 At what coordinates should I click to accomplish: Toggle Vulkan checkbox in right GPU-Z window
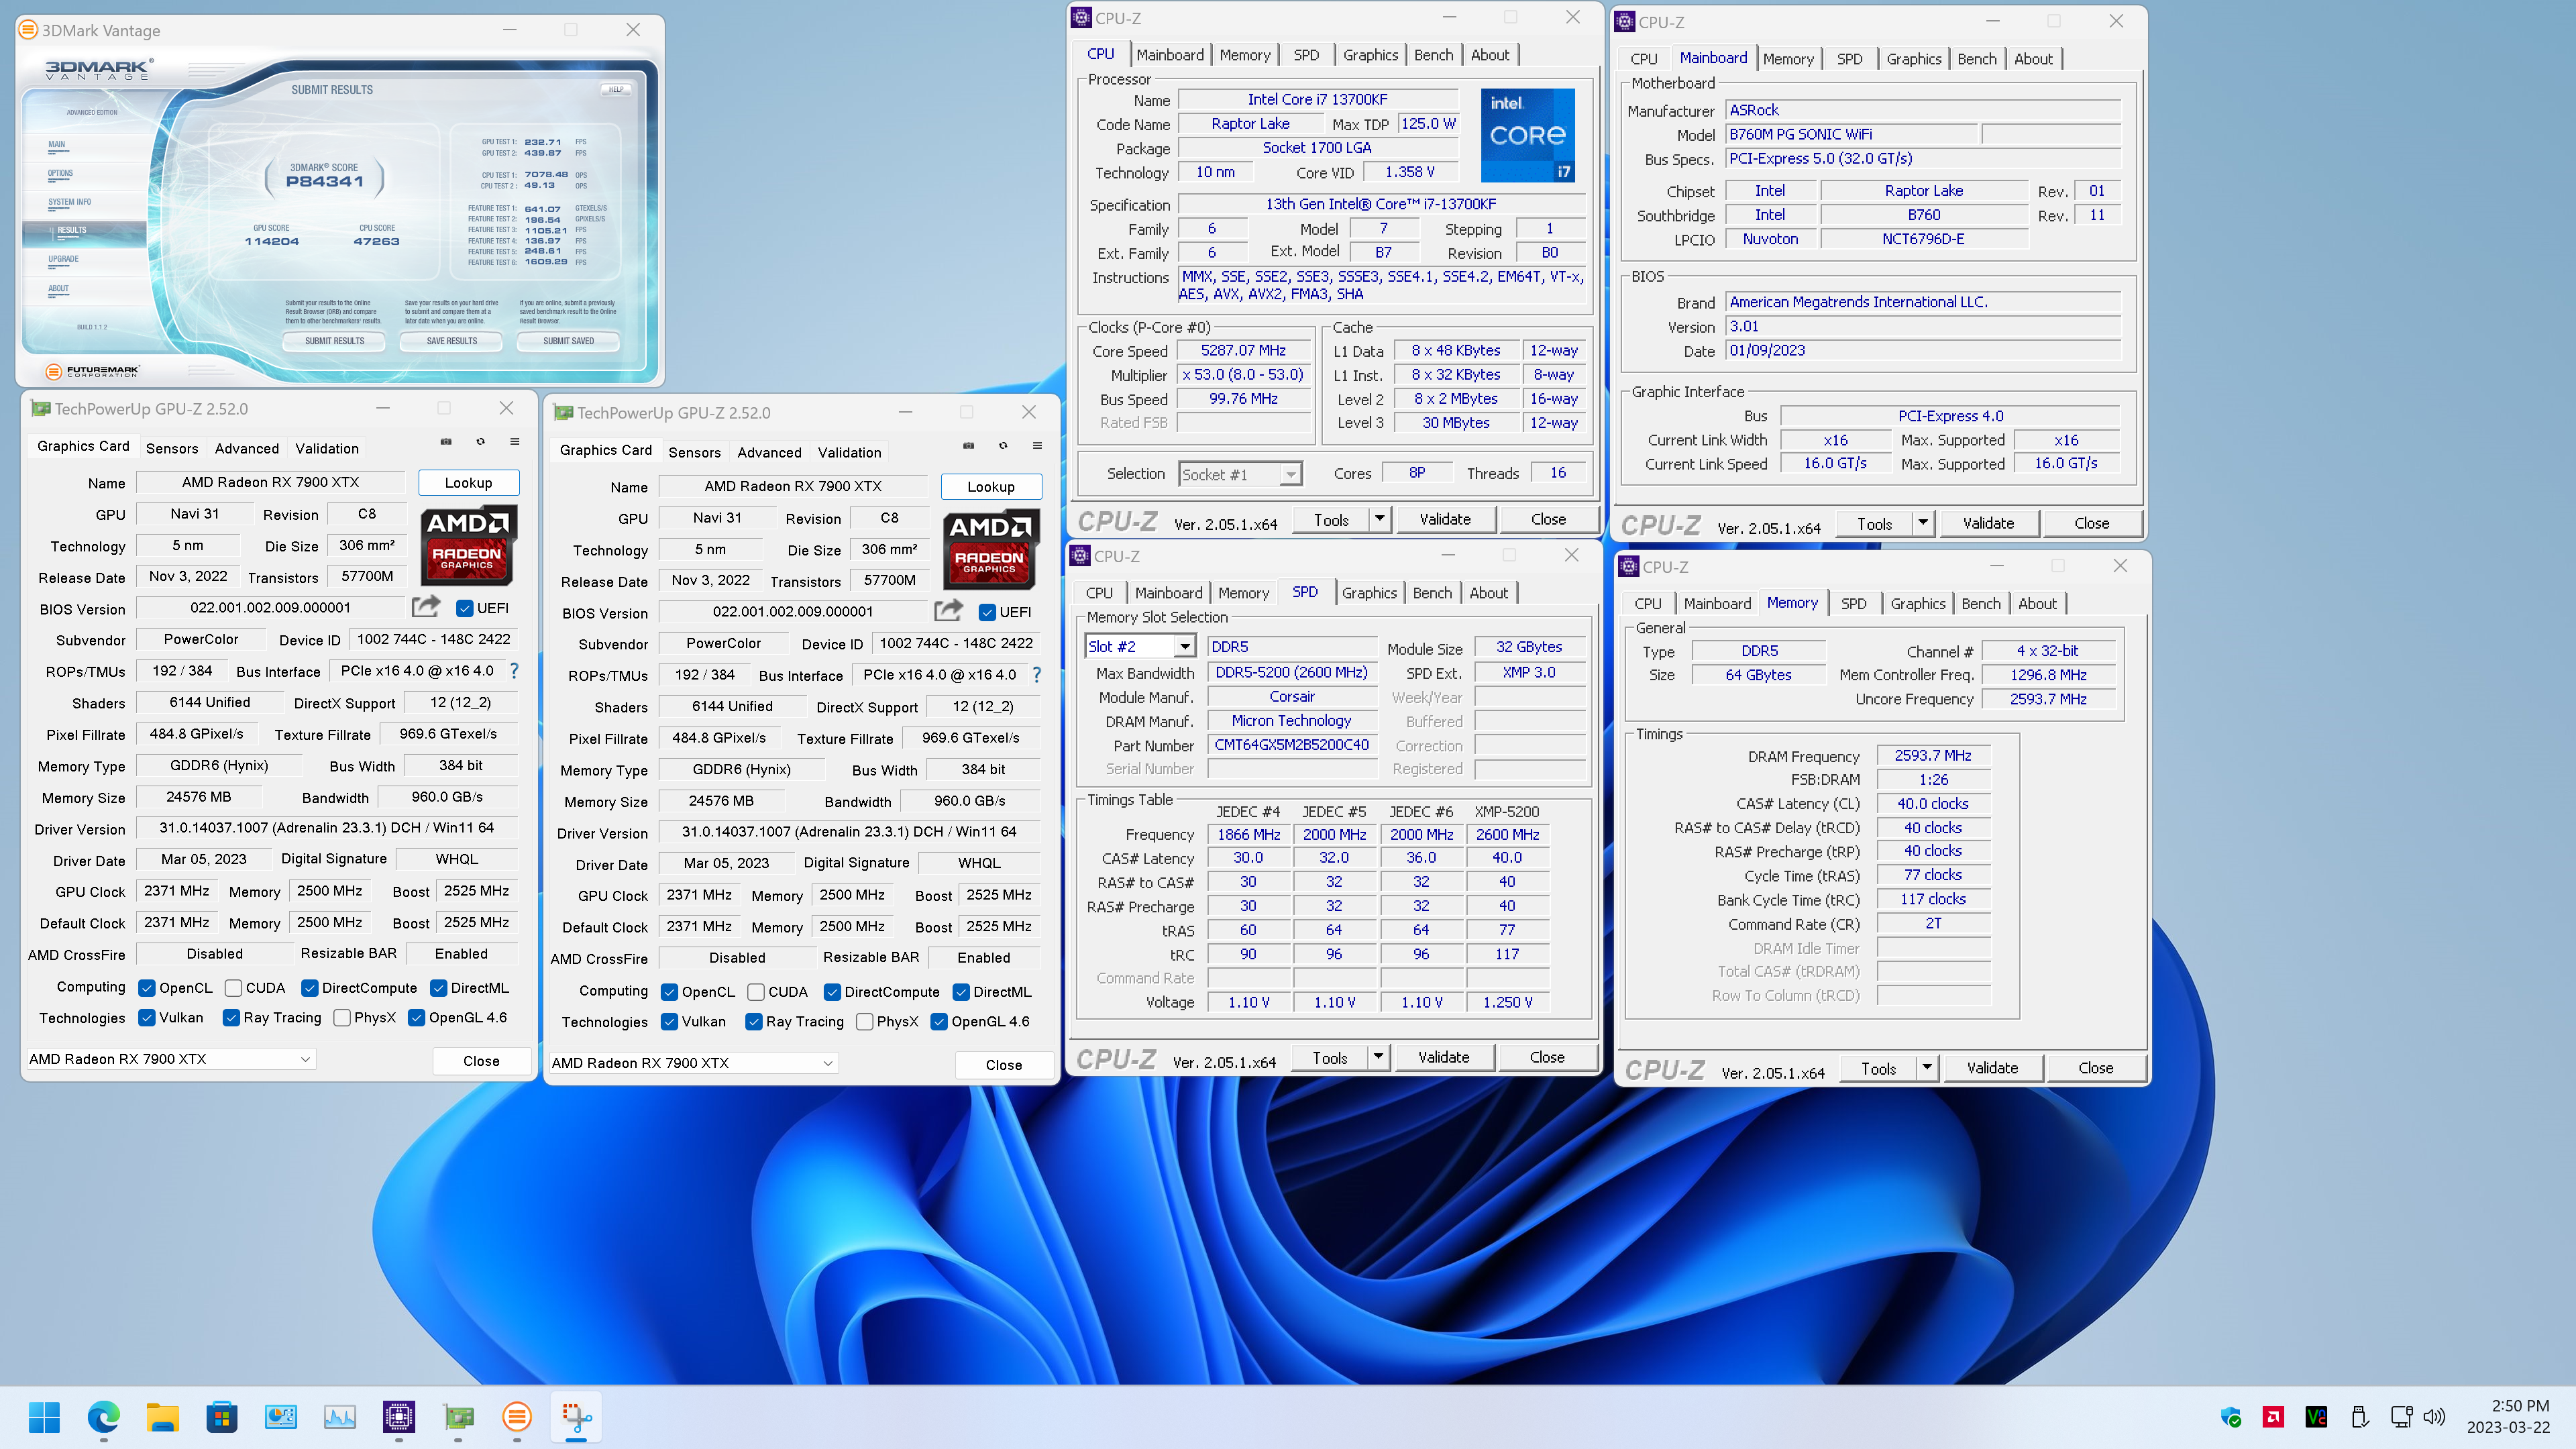point(669,1022)
